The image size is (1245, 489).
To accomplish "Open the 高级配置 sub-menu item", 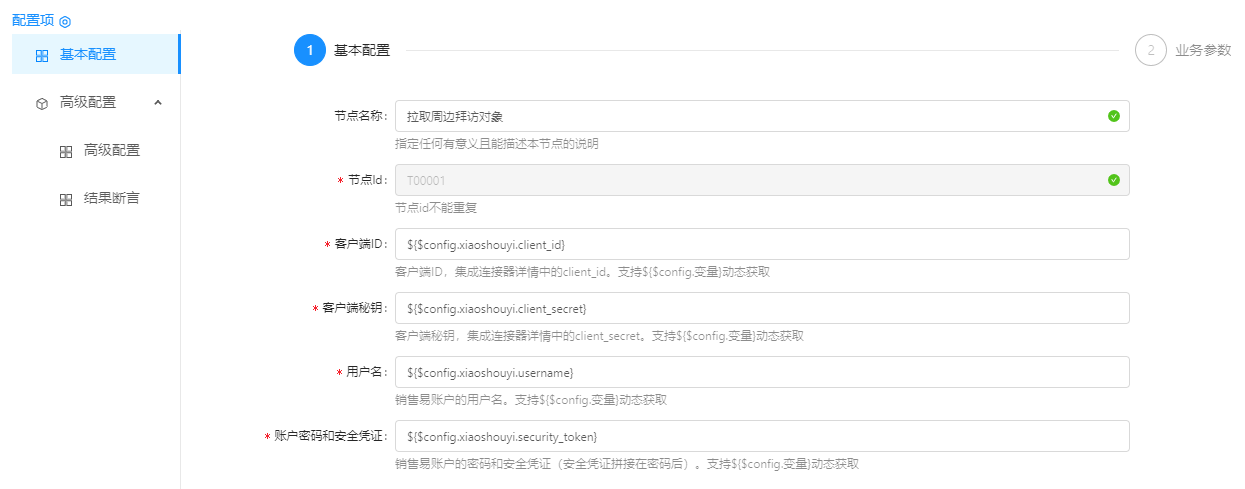I will click(x=112, y=151).
